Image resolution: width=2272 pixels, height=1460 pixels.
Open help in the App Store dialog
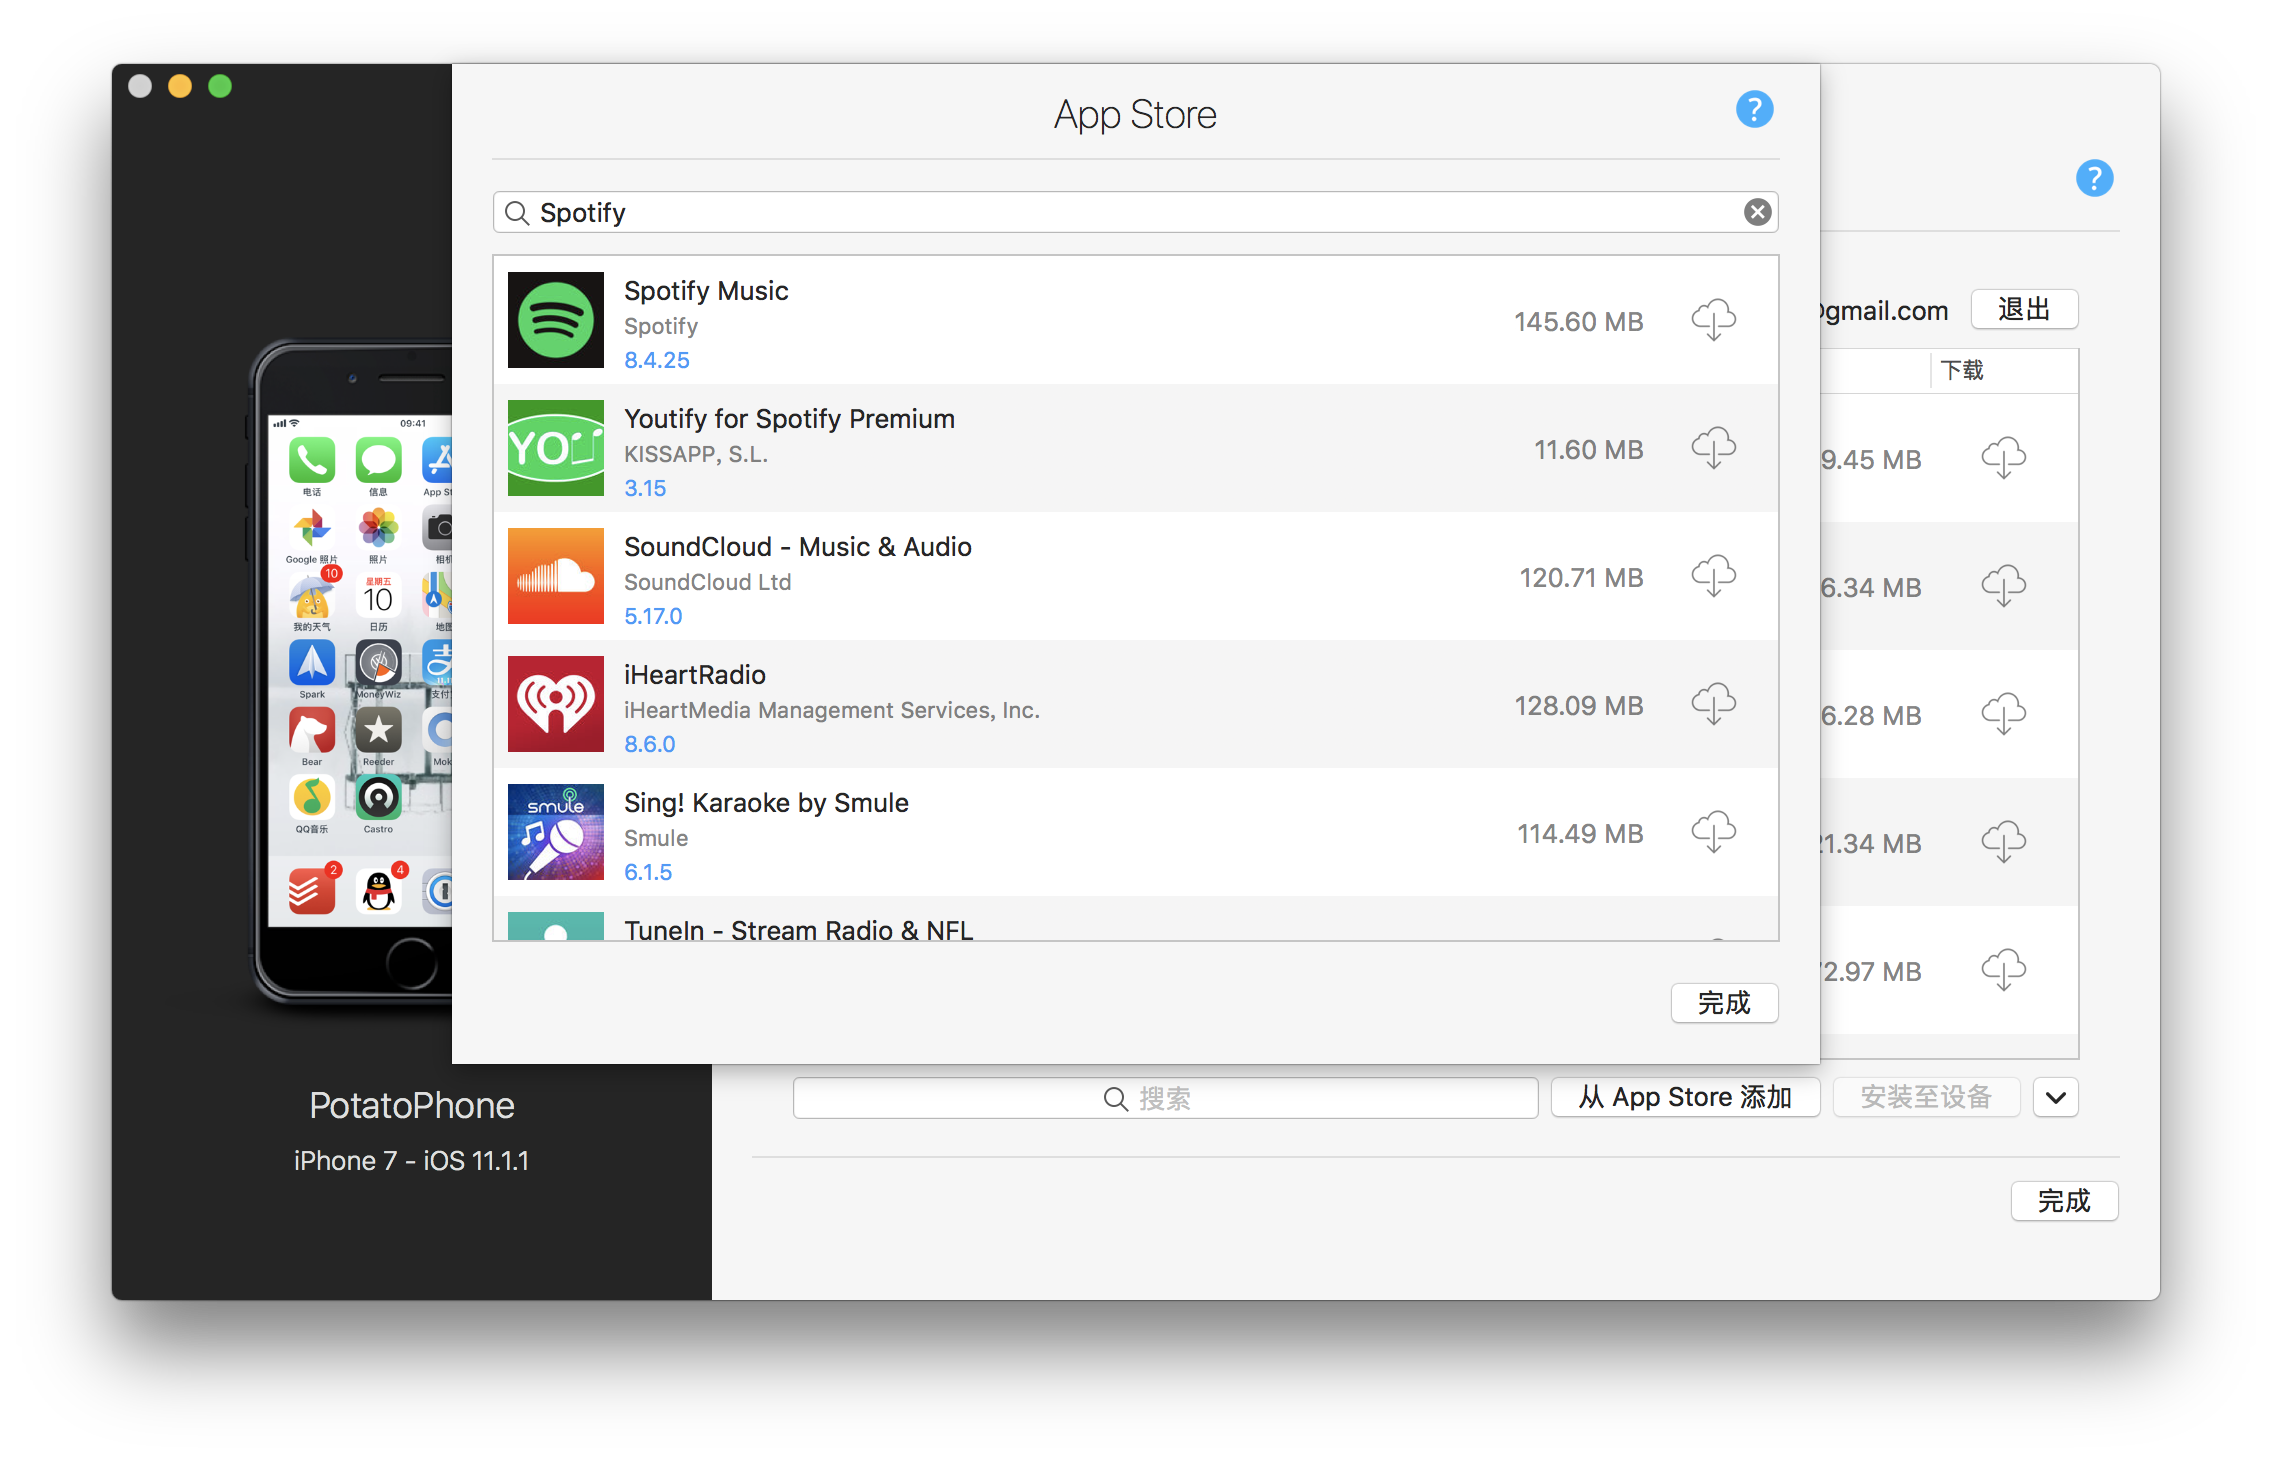pyautogui.click(x=1754, y=109)
